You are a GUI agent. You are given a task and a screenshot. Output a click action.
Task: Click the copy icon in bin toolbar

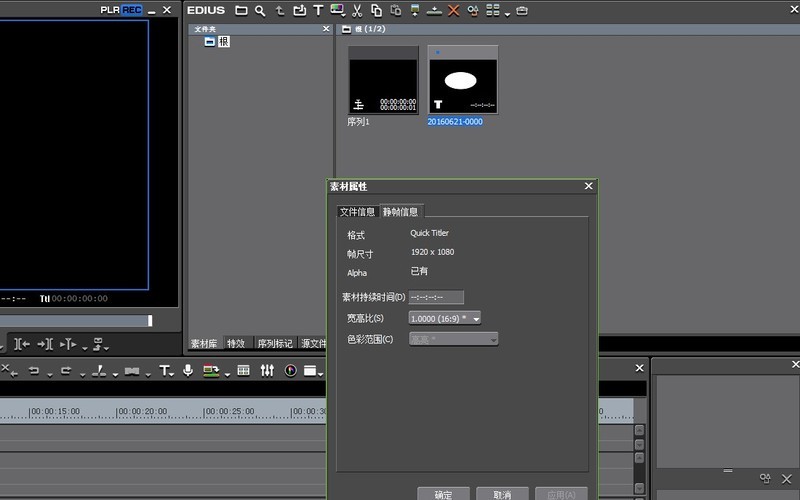(x=376, y=10)
